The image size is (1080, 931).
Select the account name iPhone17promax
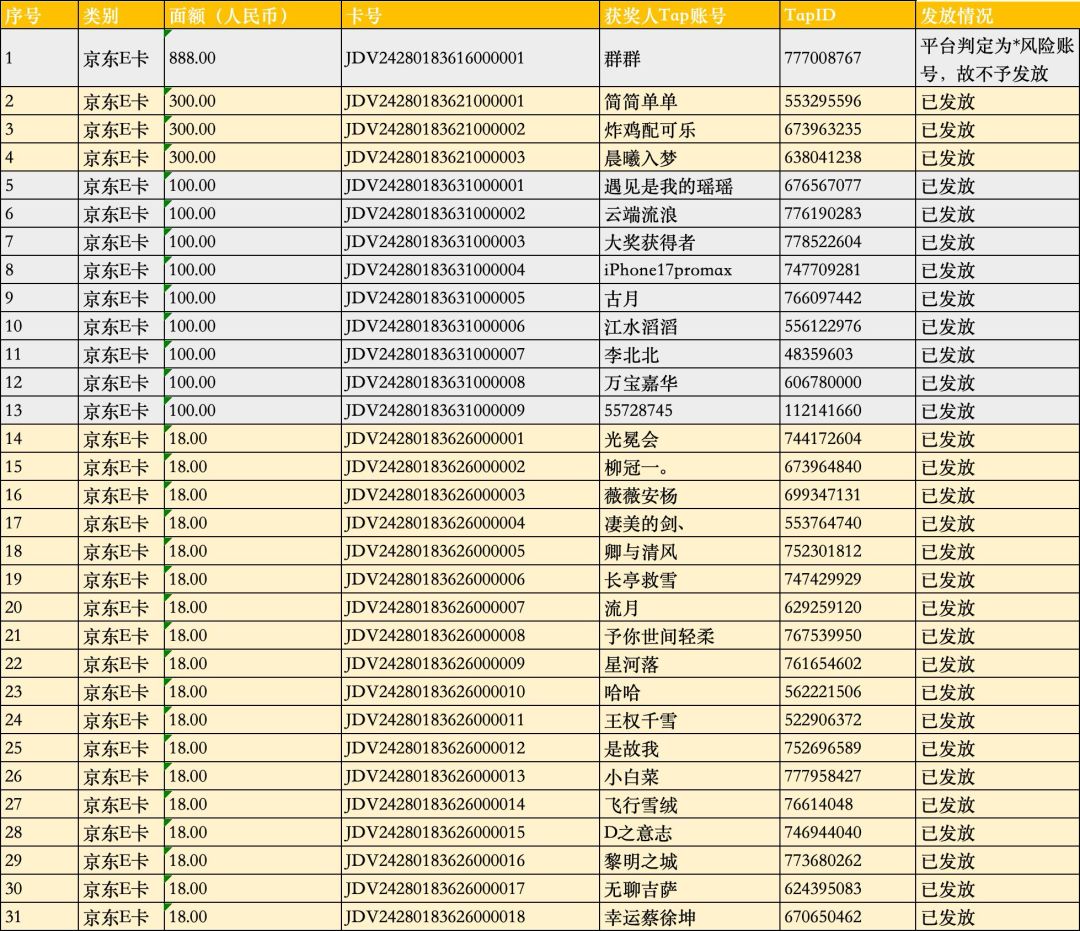(x=668, y=270)
